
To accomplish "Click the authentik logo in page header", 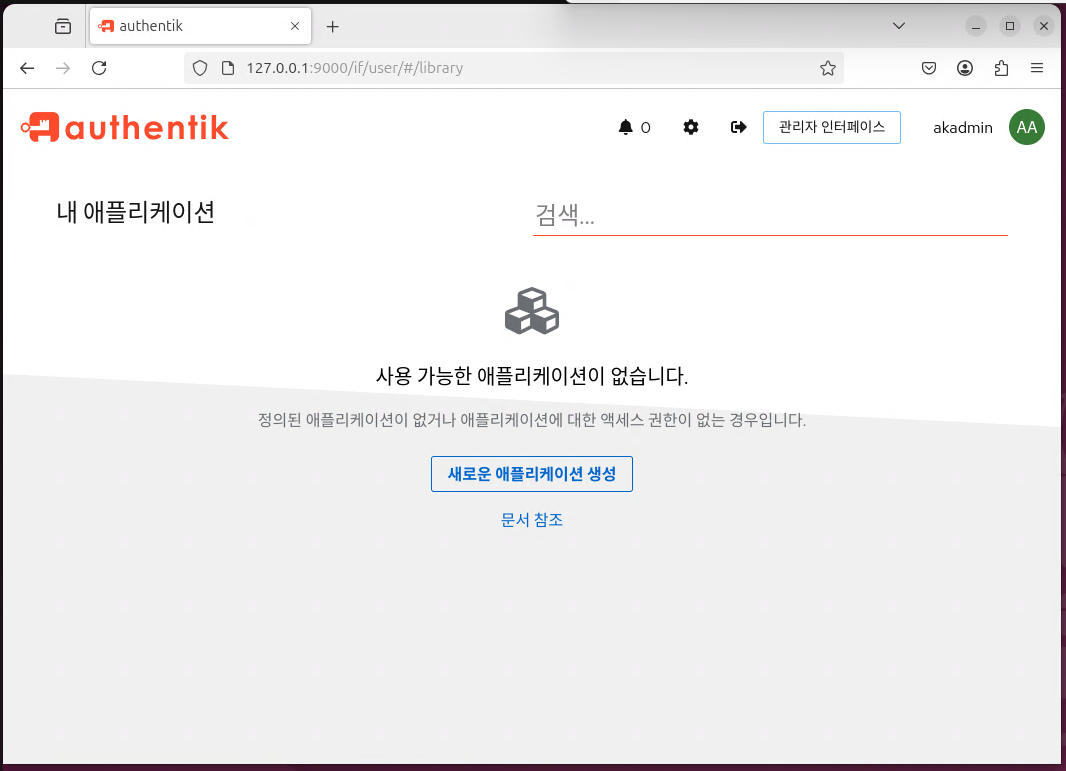I will [125, 127].
